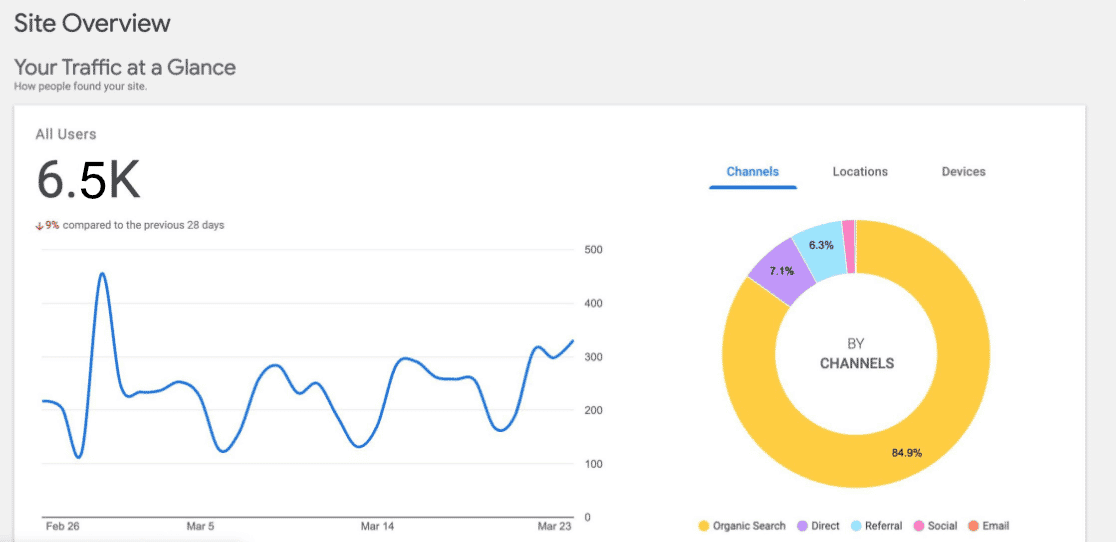Viewport: 1116px width, 542px height.
Task: Click the 500 y-axis value
Action: click(x=594, y=250)
